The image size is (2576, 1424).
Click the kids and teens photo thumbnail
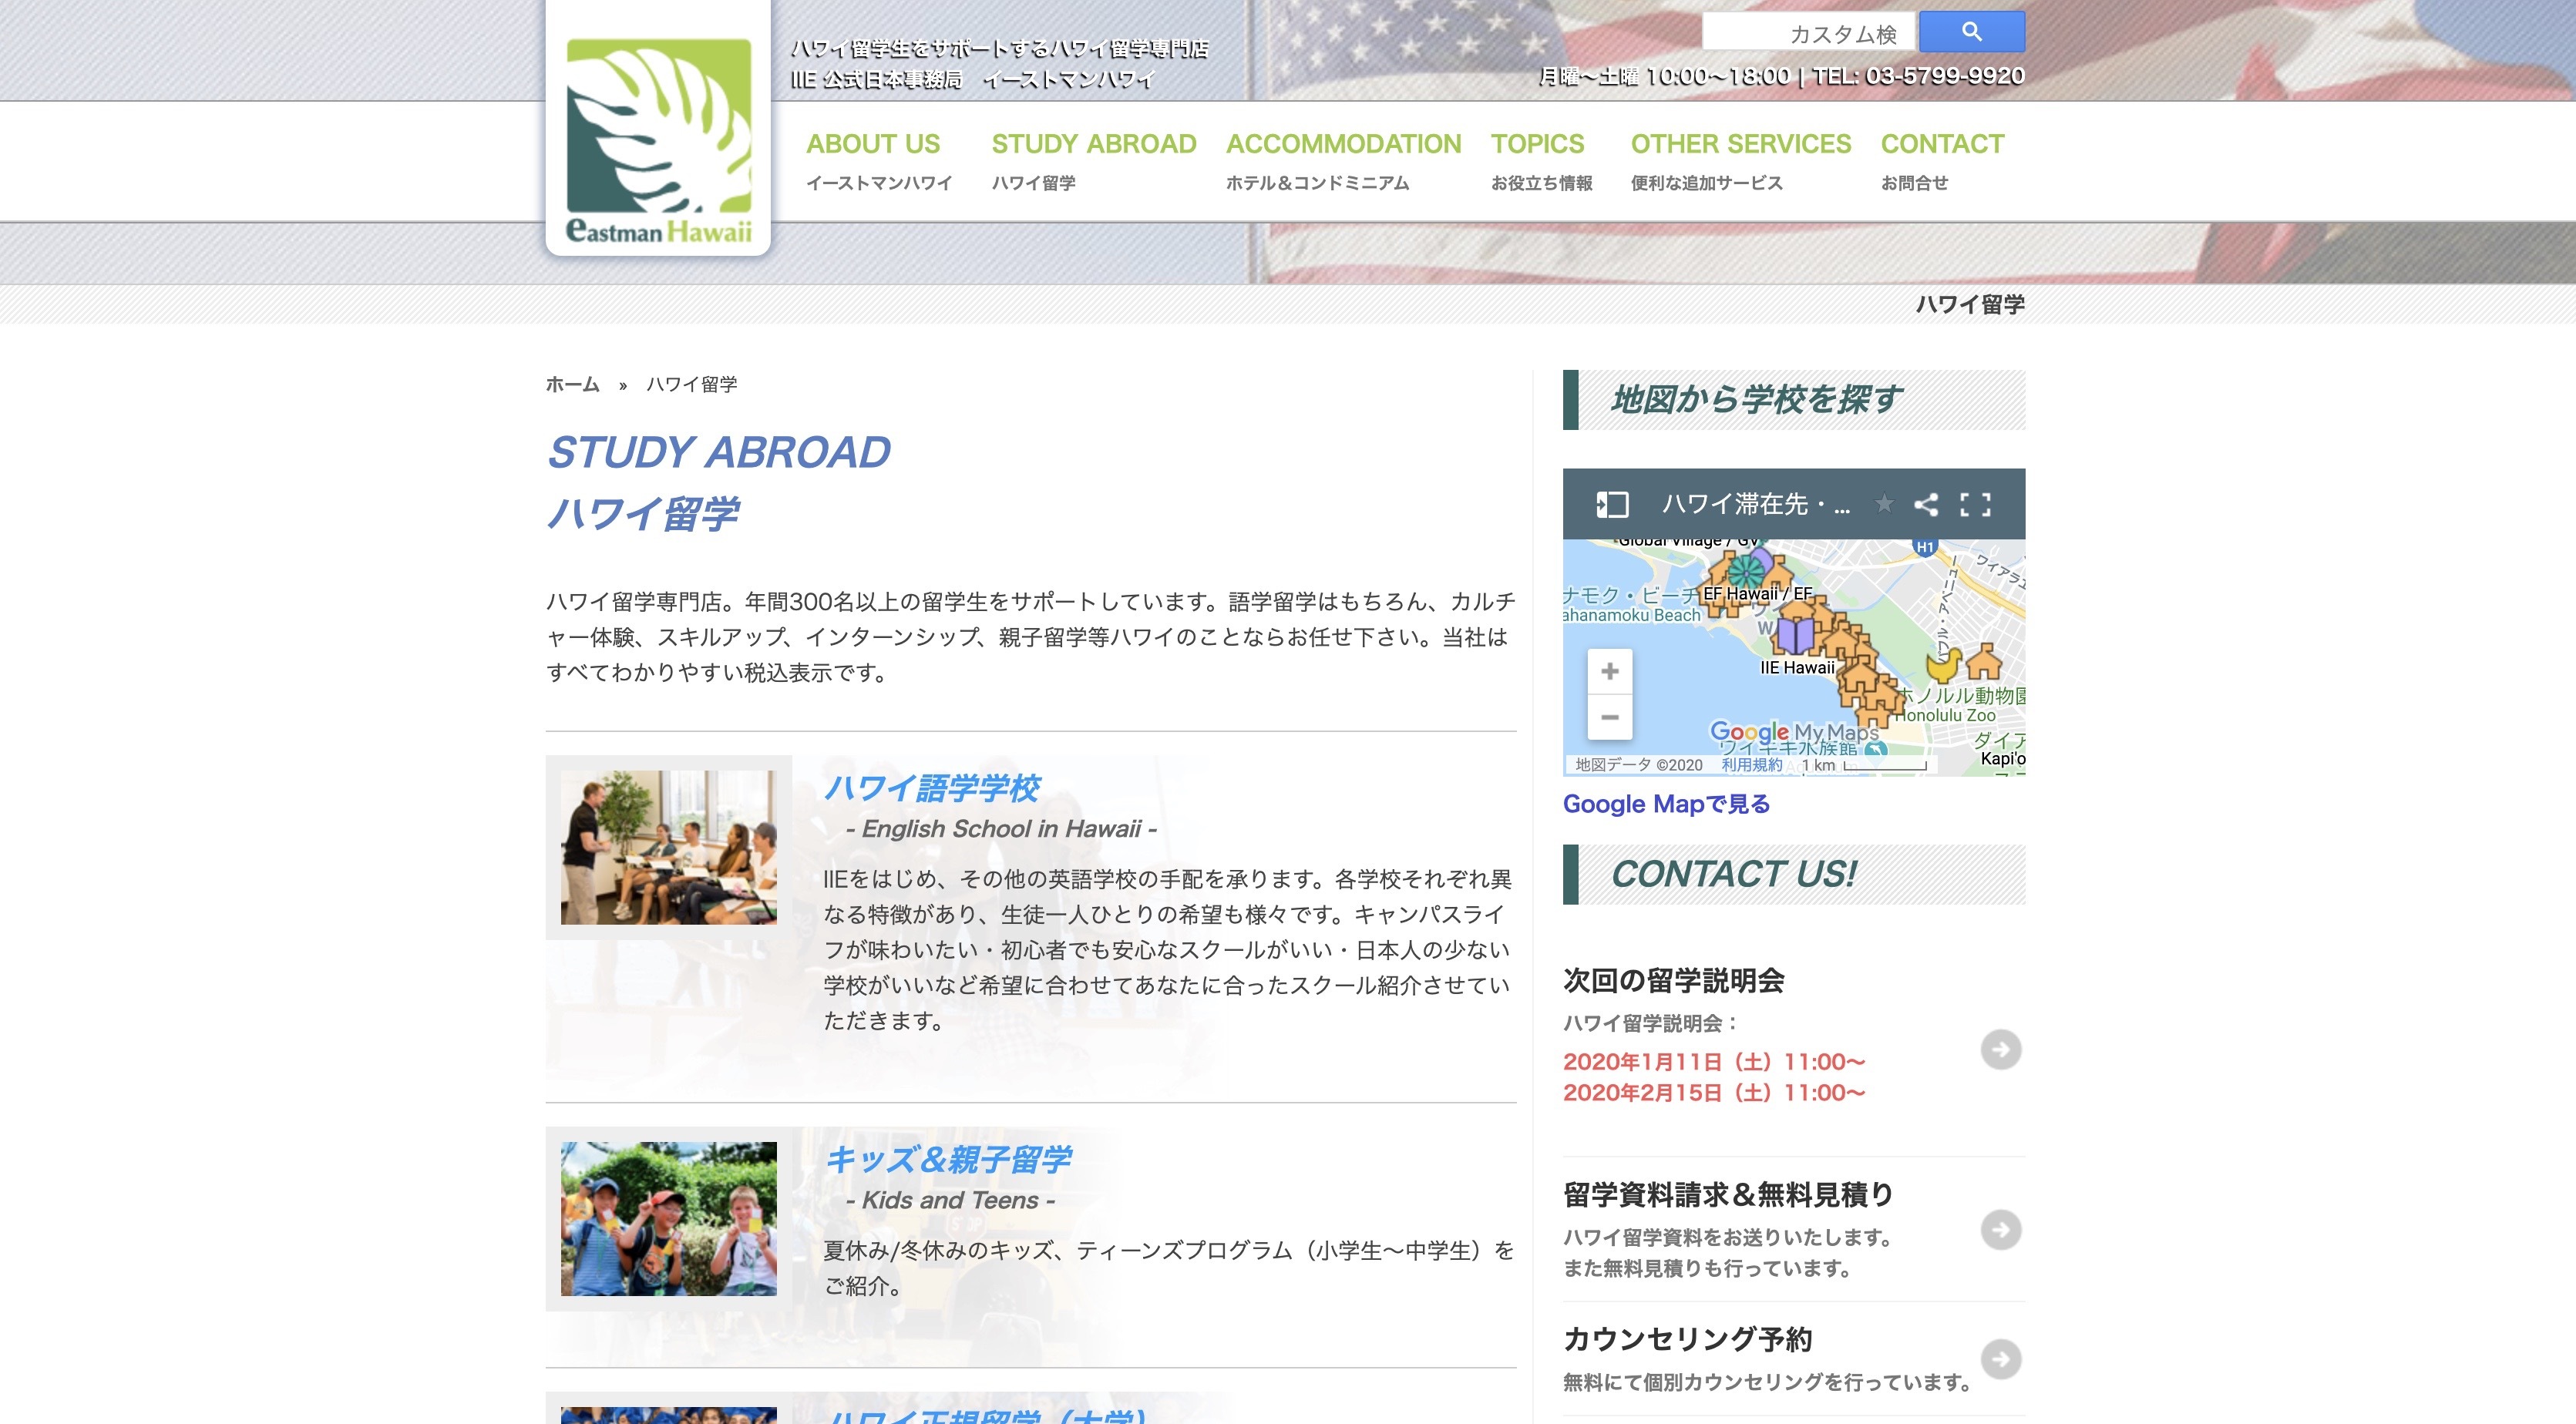tap(668, 1219)
